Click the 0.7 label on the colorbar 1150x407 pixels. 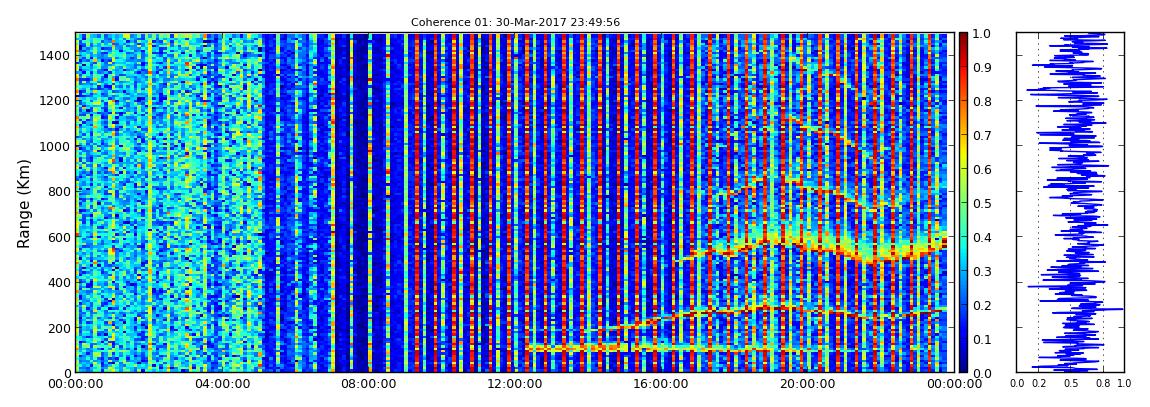981,135
